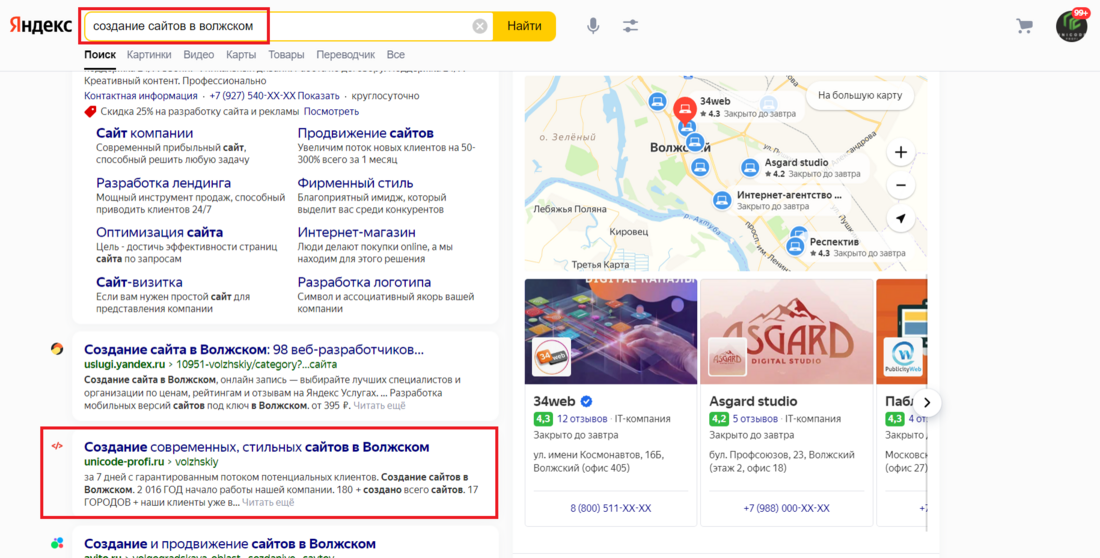Open 34web 12 отзывов reviews
The image size is (1100, 558).
[x=582, y=419]
